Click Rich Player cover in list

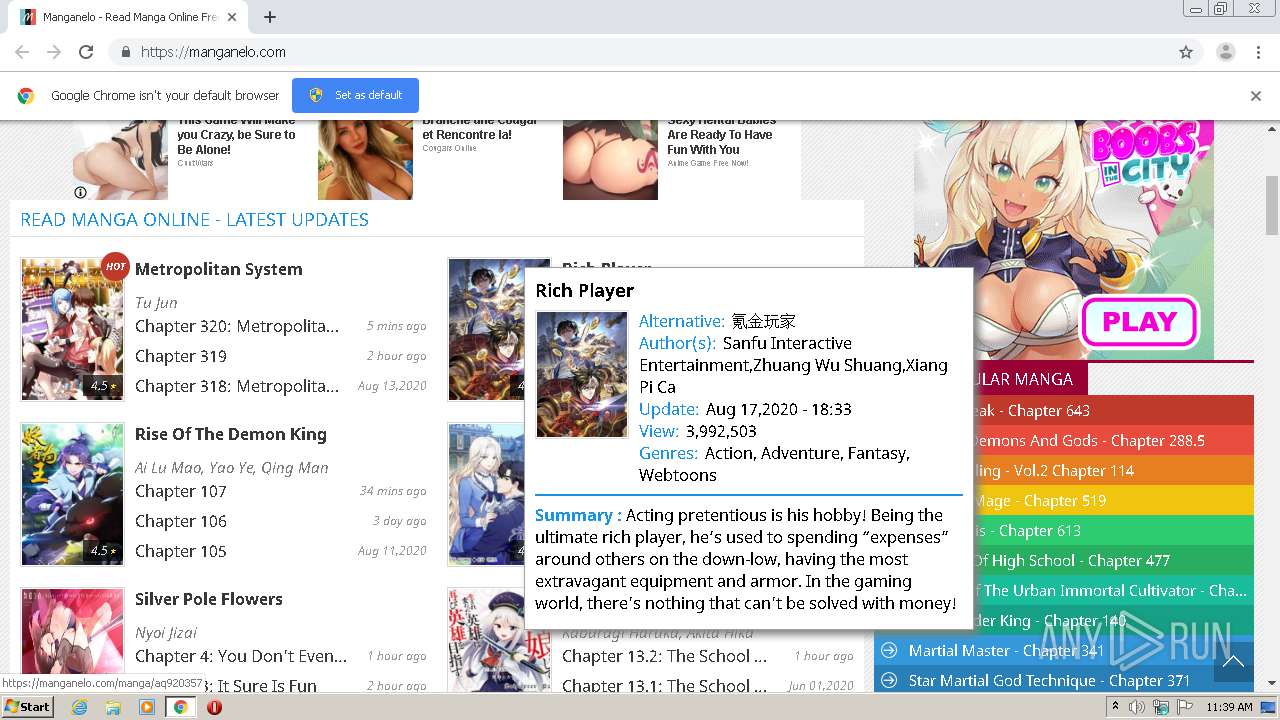(486, 329)
